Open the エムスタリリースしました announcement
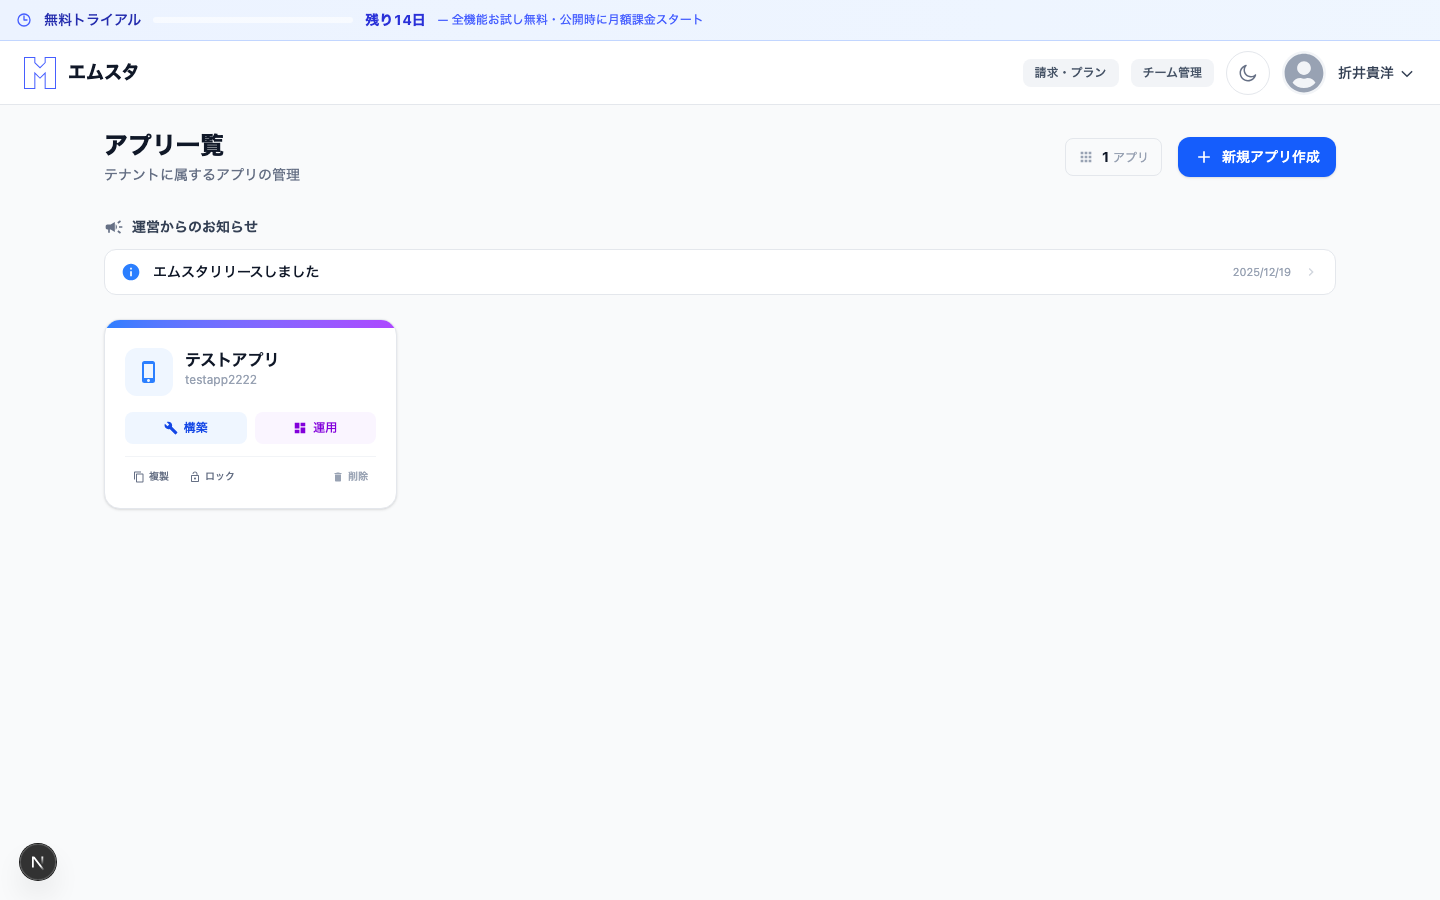This screenshot has width=1440, height=900. [720, 272]
